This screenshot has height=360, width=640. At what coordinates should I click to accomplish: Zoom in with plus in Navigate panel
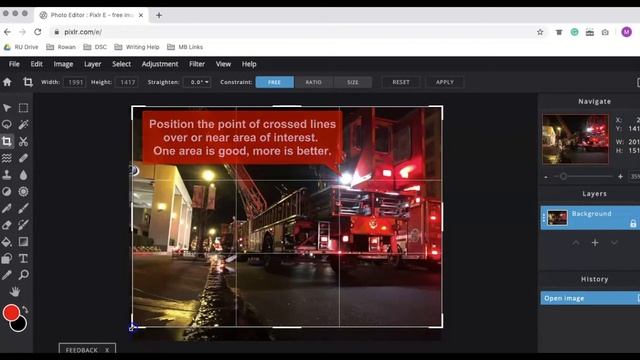pos(620,177)
